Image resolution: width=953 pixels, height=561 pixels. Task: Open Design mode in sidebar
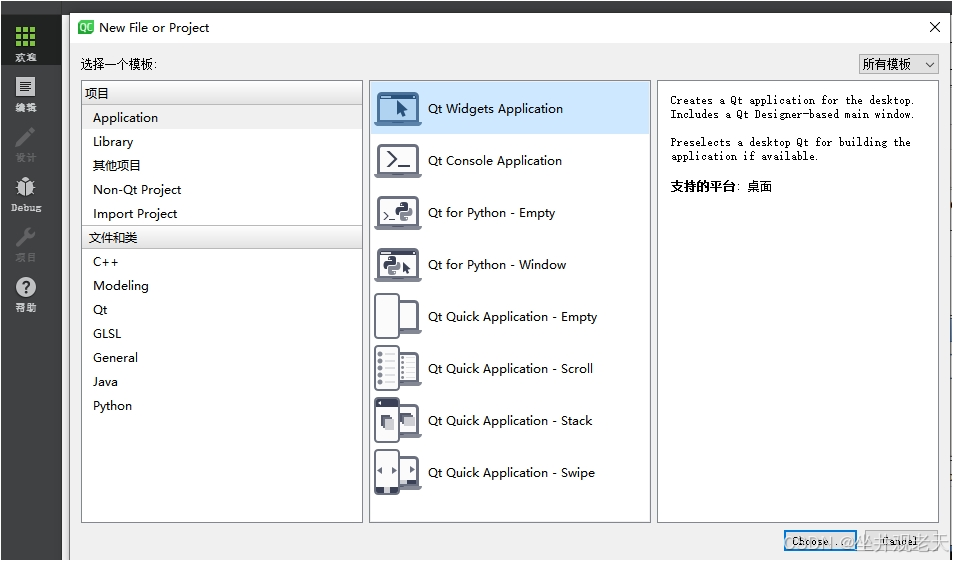26,145
